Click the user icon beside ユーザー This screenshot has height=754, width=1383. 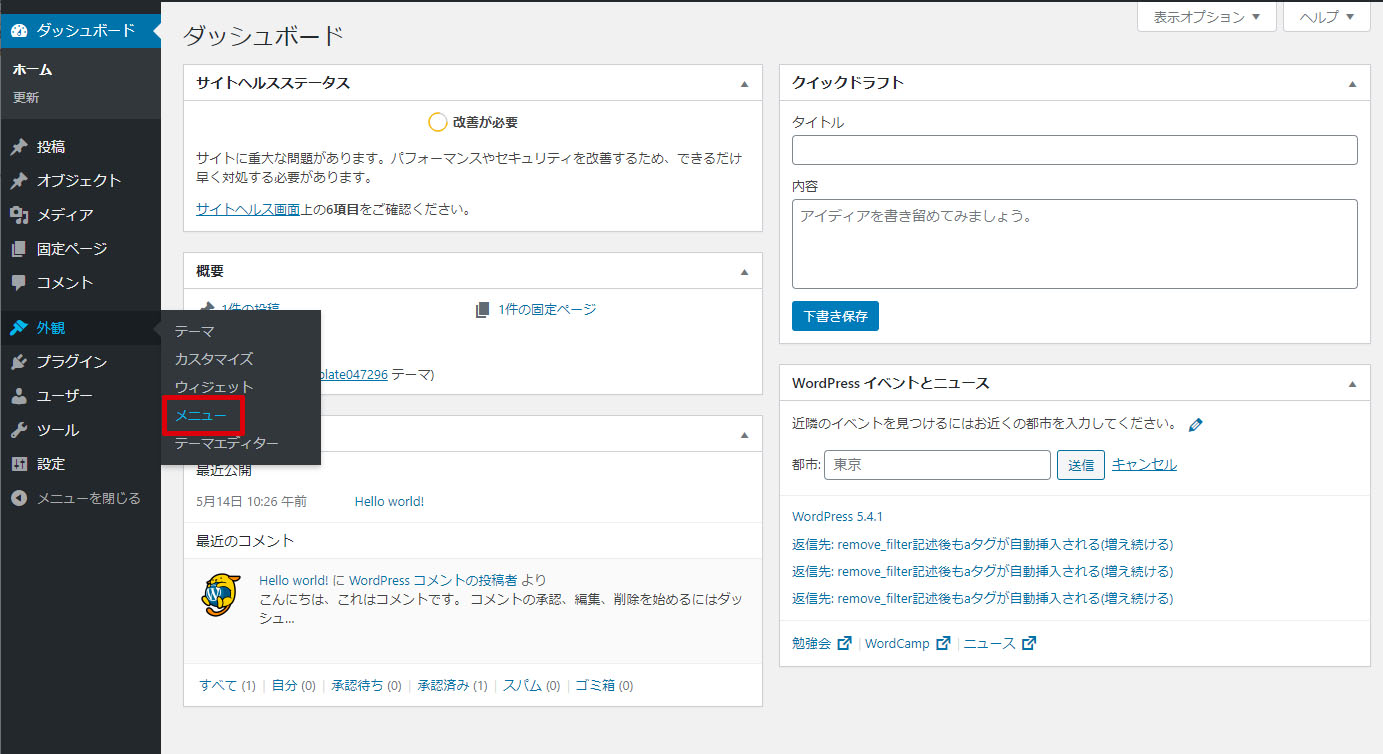coord(19,396)
